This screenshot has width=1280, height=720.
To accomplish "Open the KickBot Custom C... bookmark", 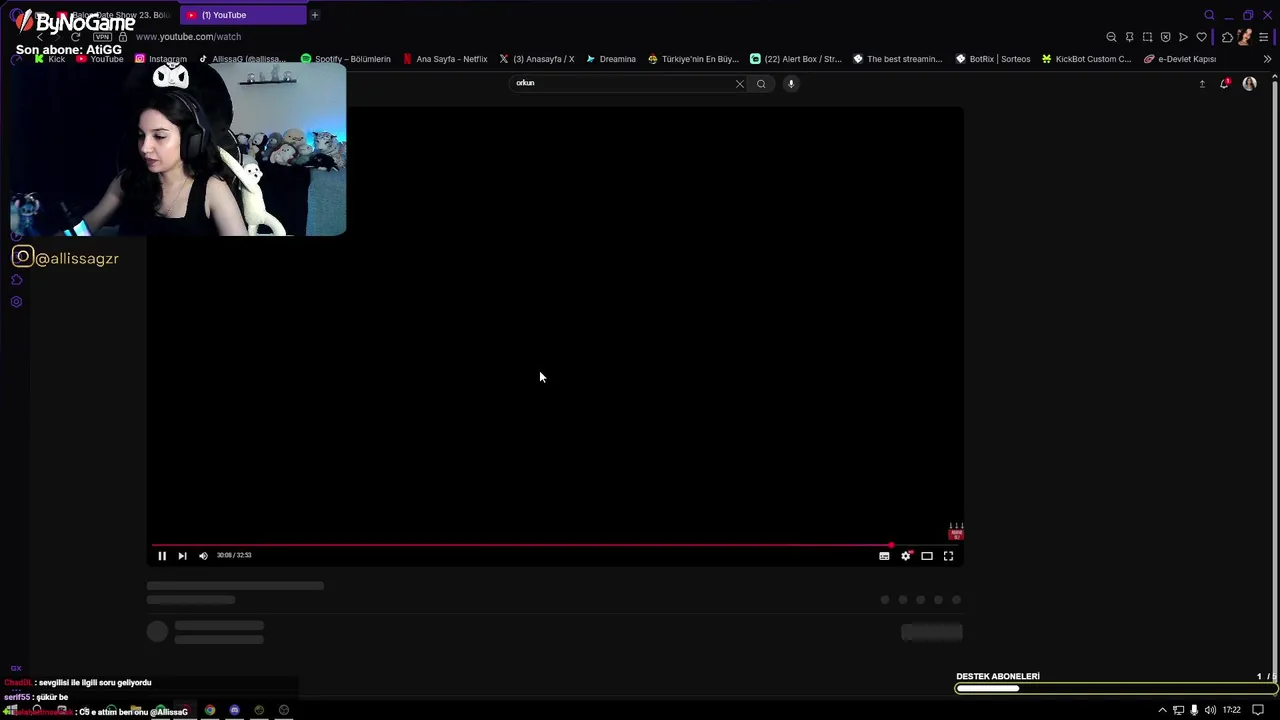I will (1087, 59).
